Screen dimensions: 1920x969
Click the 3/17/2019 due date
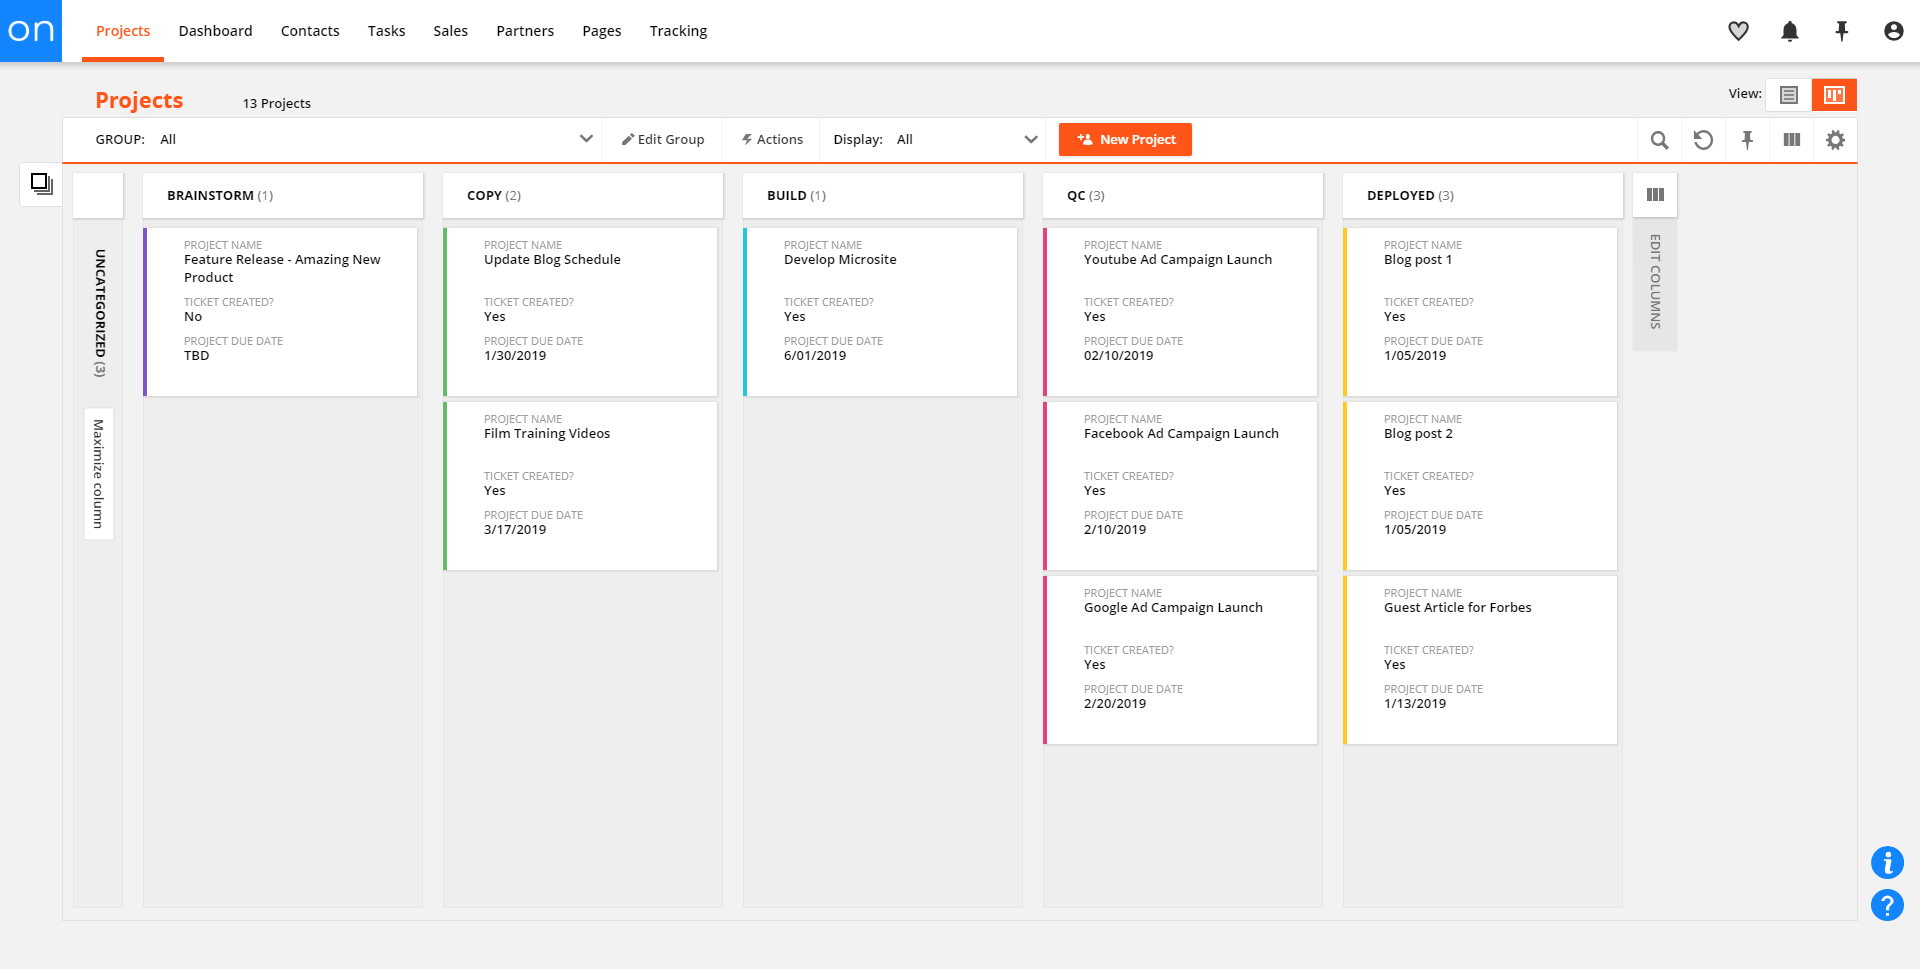pyautogui.click(x=515, y=530)
